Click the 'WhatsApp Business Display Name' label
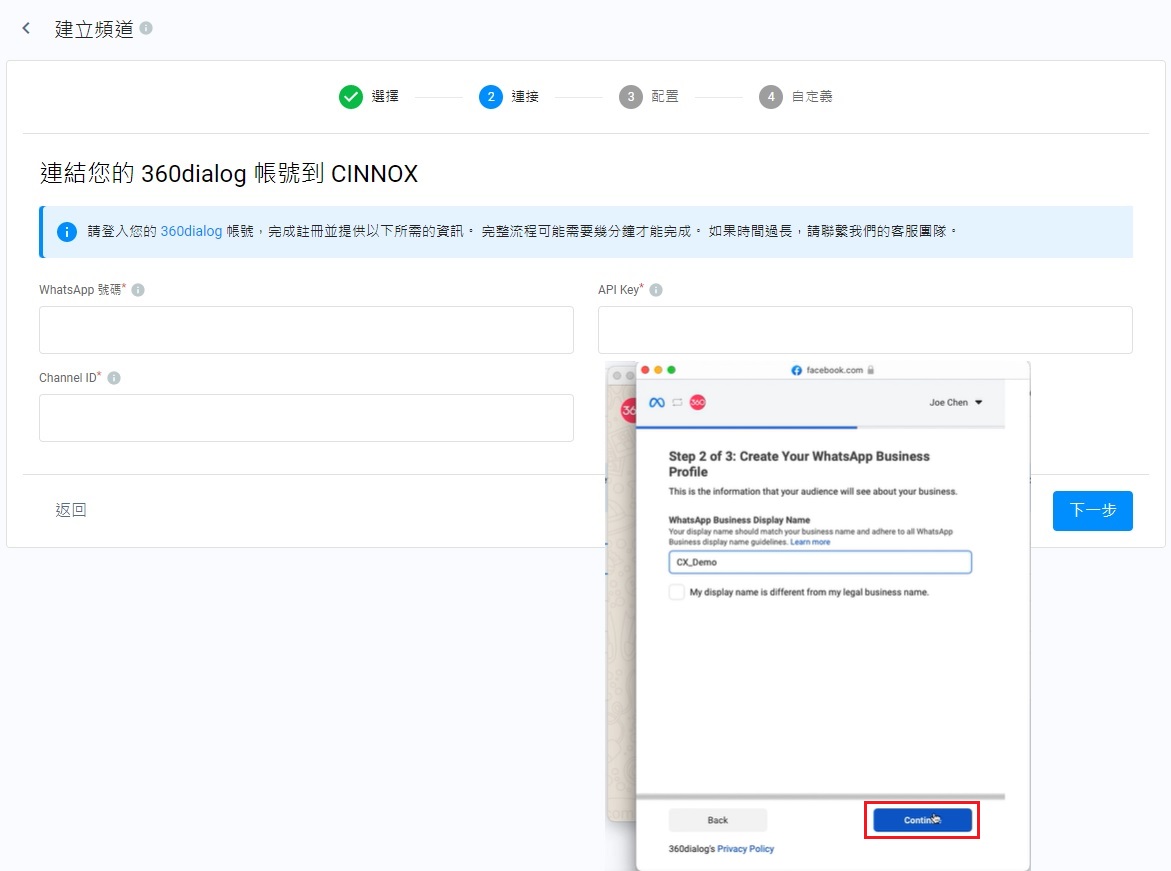Image resolution: width=1171 pixels, height=871 pixels. tap(739, 520)
